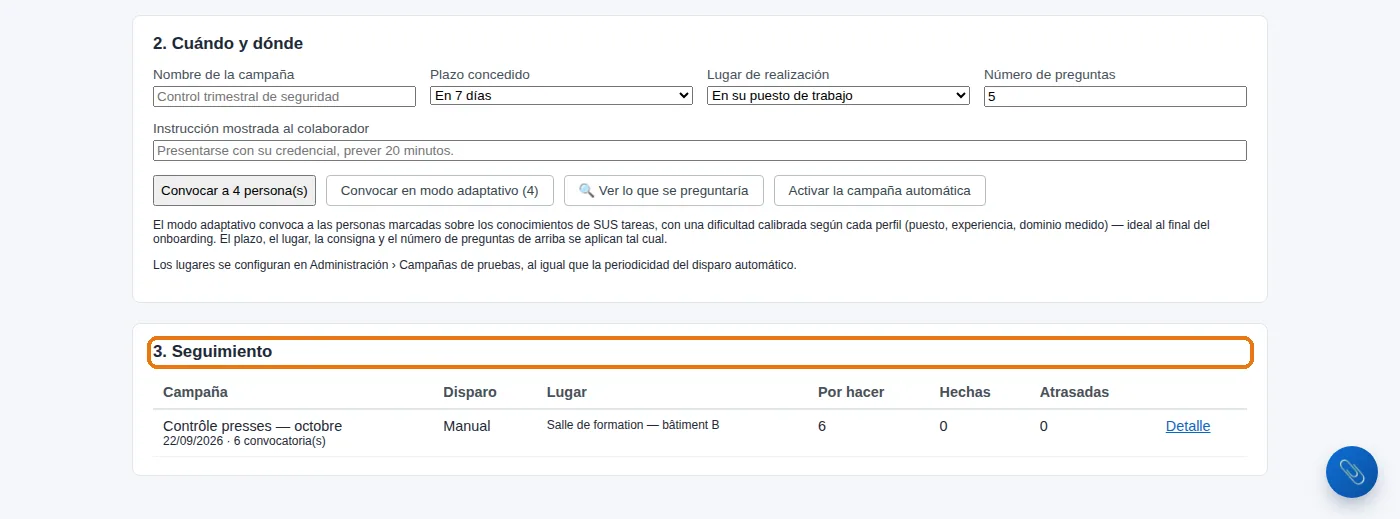The height and width of the screenshot is (519, 1400).
Task: Click the Por hacer column header
Action: (851, 392)
